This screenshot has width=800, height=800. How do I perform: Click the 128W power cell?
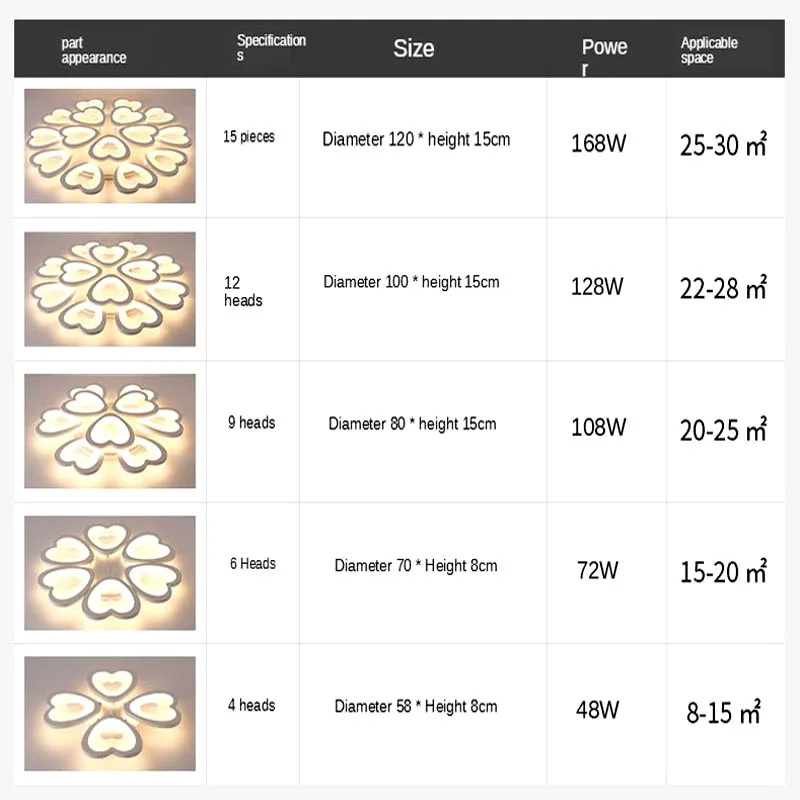click(597, 287)
